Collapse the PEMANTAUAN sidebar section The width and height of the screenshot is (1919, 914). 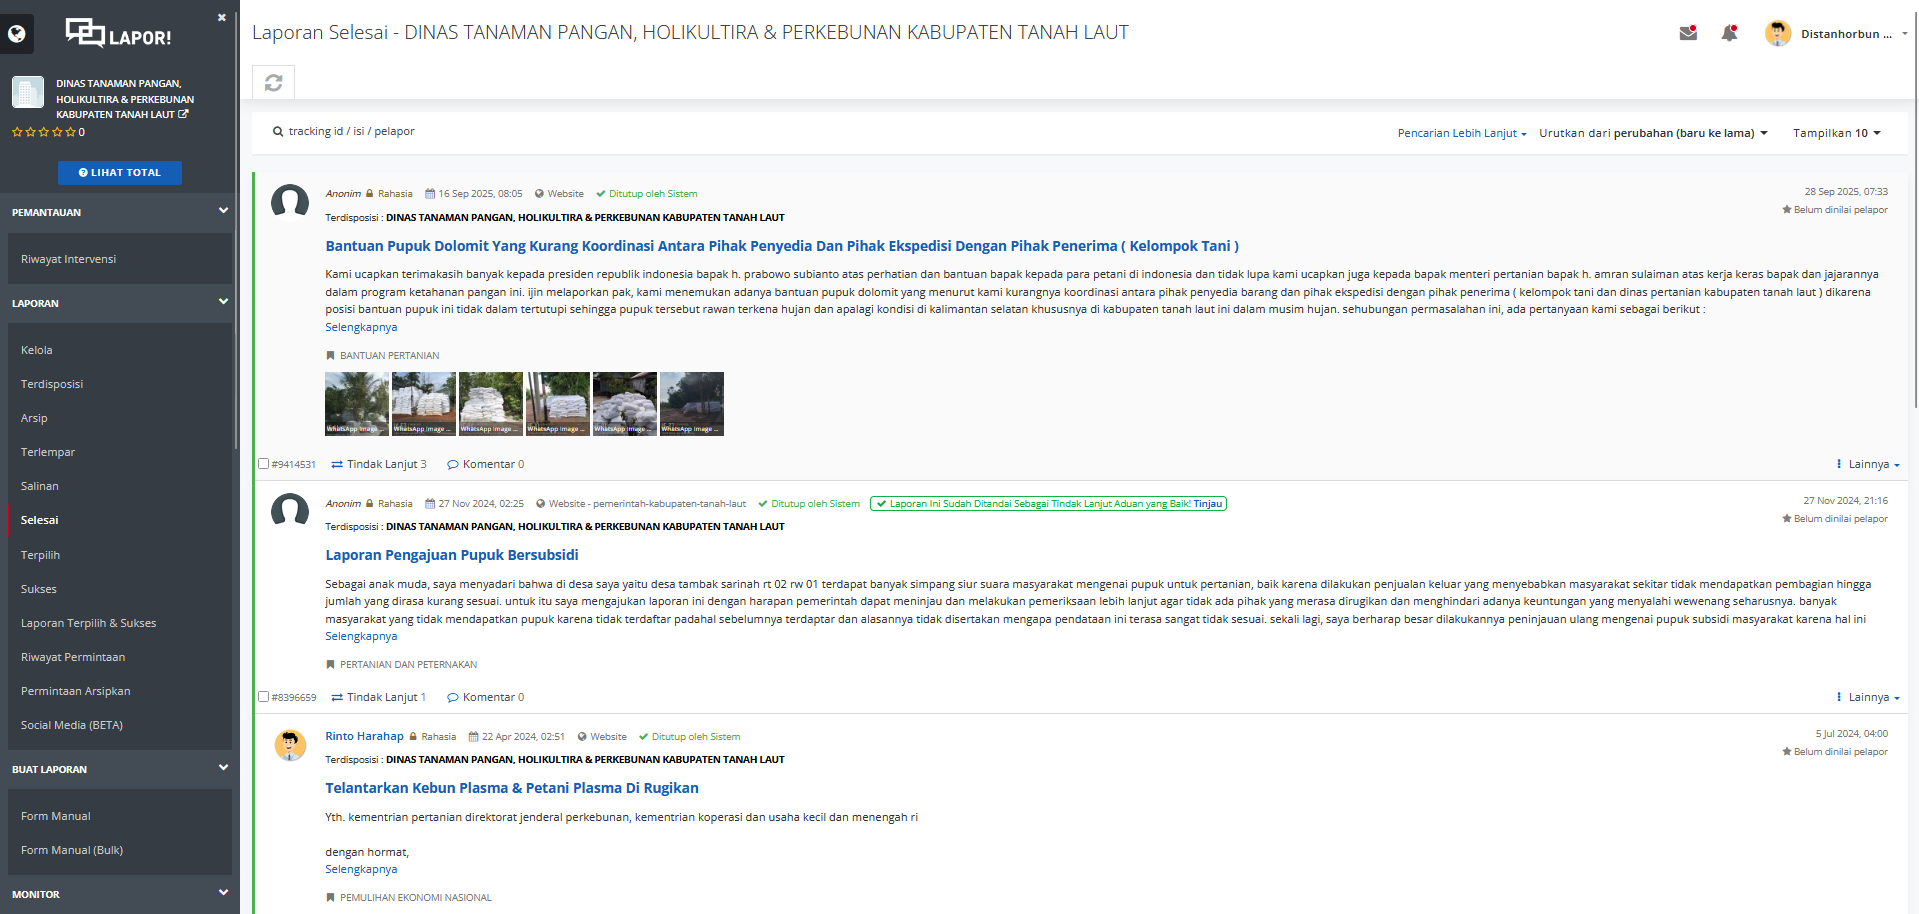pos(223,211)
